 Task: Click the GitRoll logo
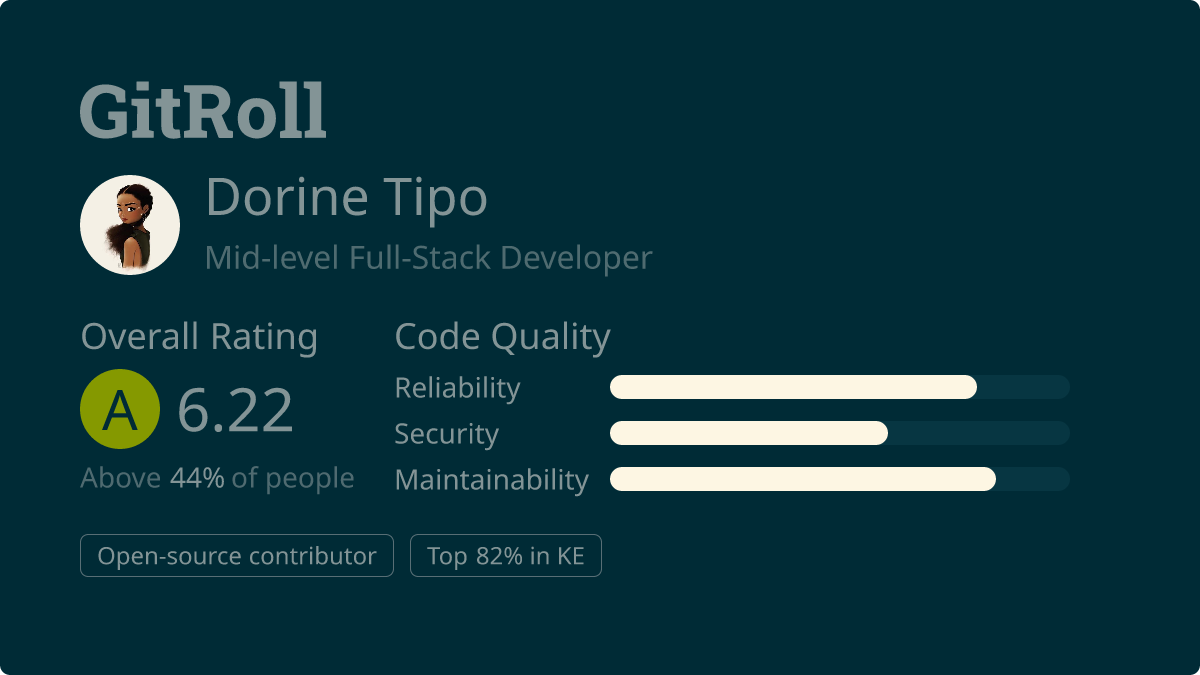point(203,110)
